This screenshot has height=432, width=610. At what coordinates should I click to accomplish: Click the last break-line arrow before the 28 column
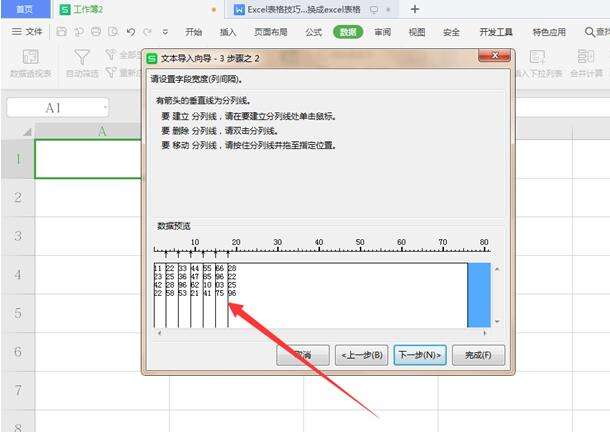coord(228,255)
